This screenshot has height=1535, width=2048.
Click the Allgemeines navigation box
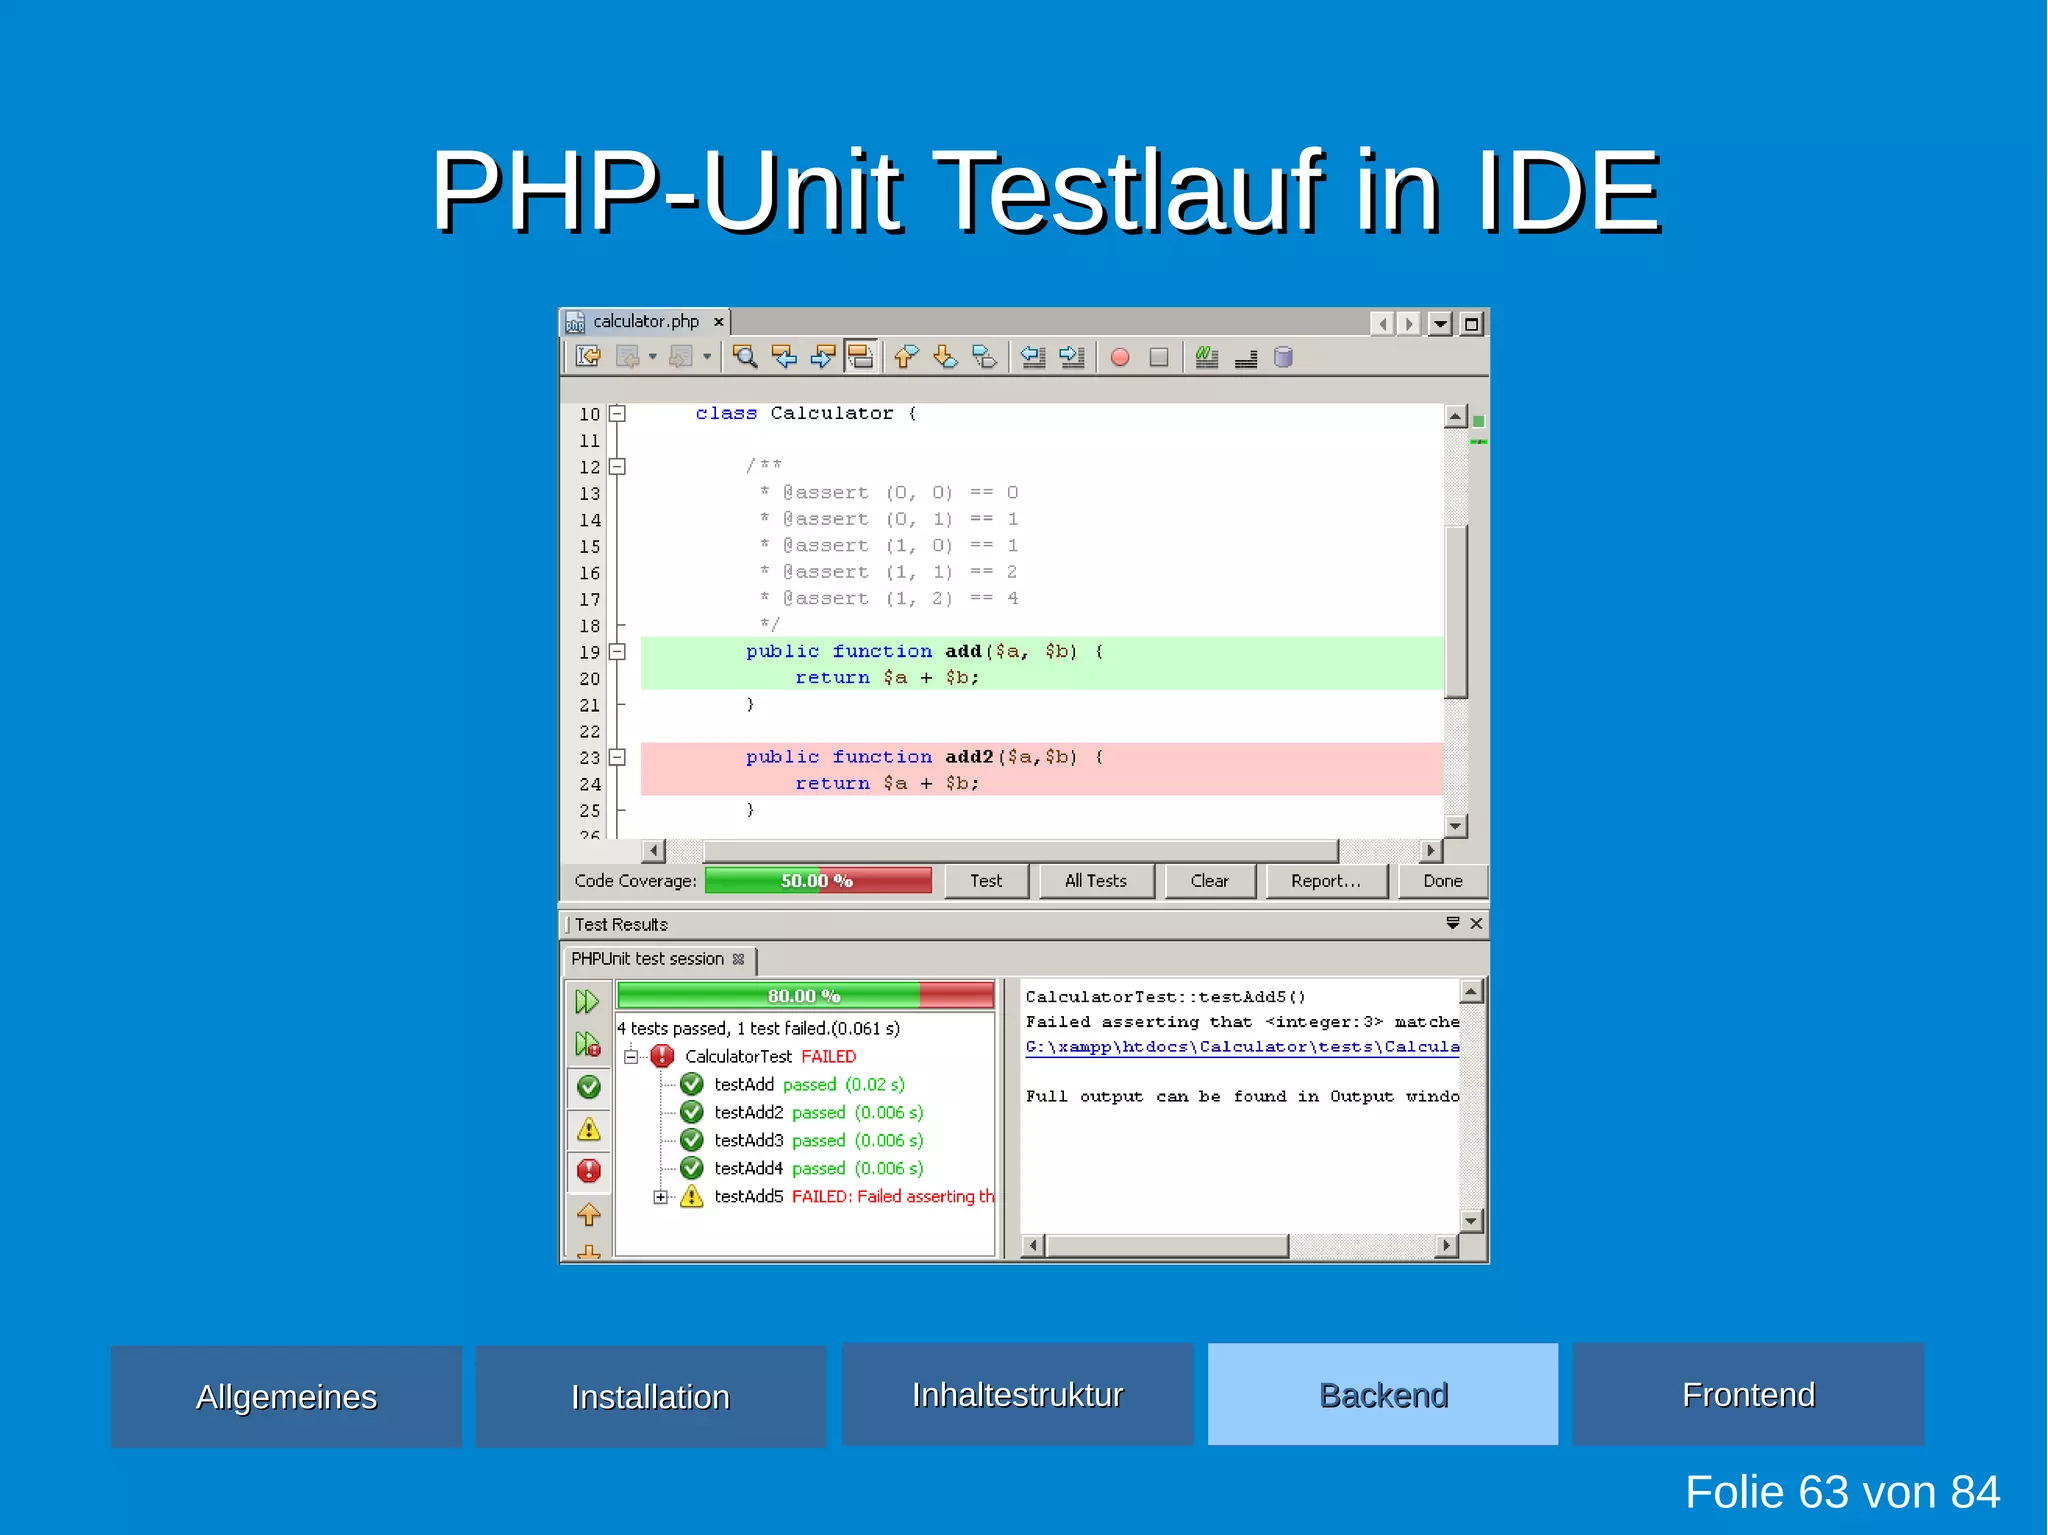coord(286,1396)
